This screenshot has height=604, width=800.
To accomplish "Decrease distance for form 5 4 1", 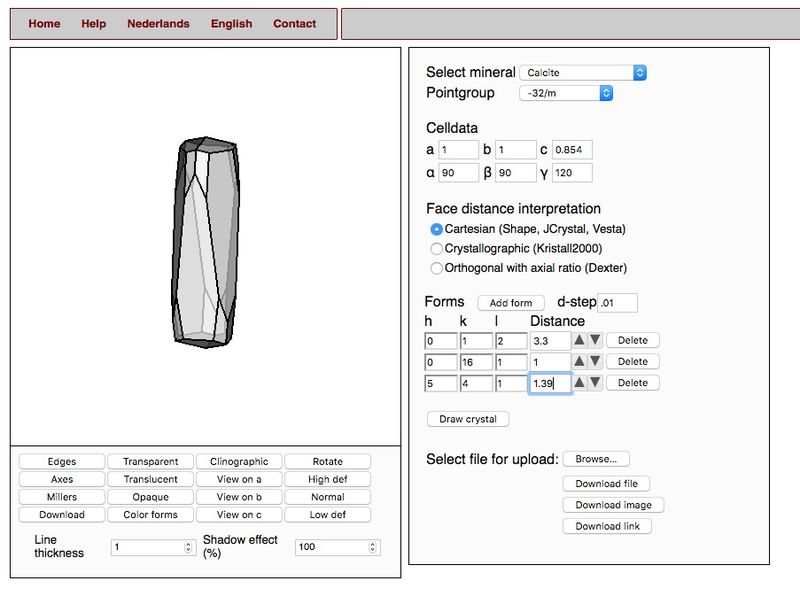I will point(595,383).
